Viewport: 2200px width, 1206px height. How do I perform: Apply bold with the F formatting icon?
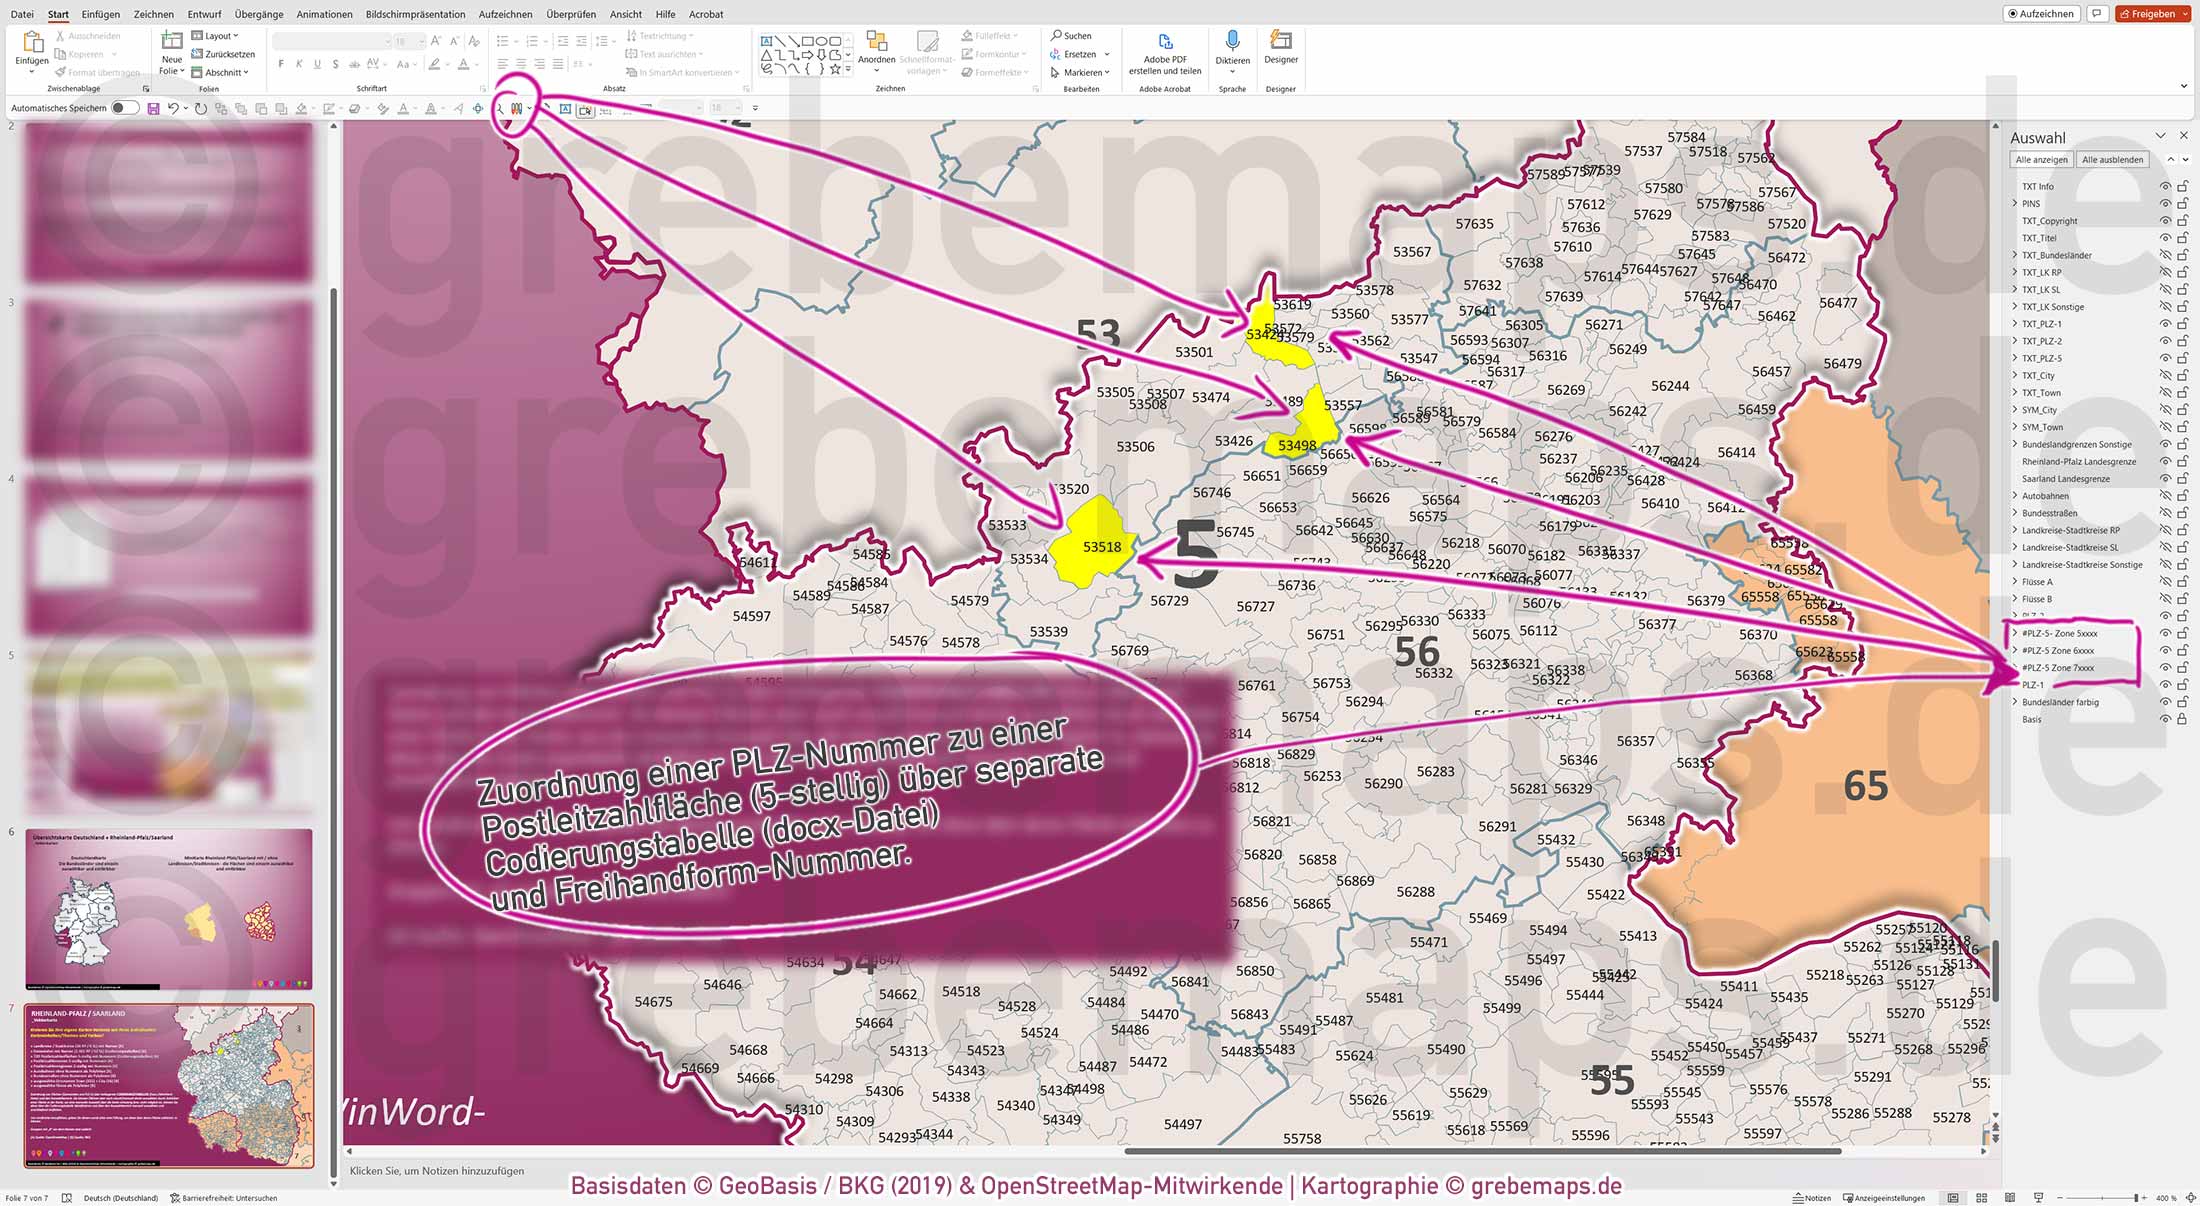pyautogui.click(x=283, y=62)
